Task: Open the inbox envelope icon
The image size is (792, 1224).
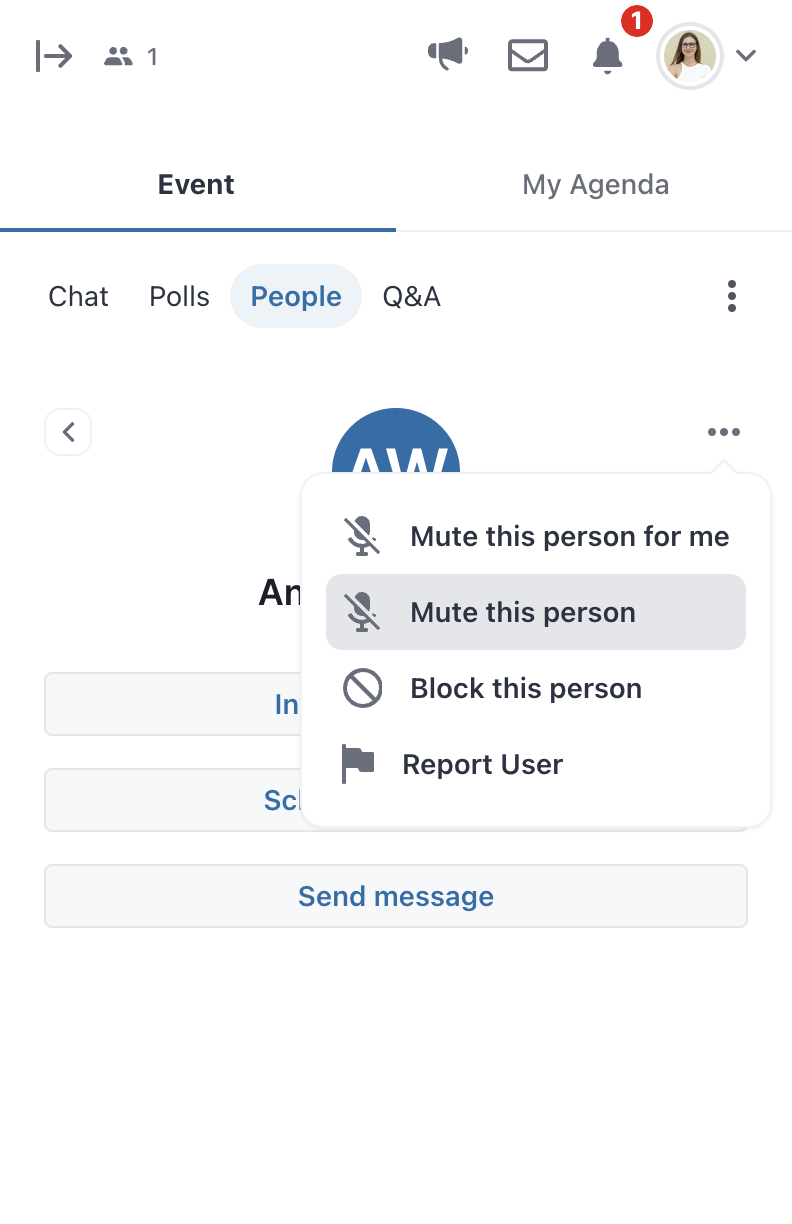Action: (528, 56)
